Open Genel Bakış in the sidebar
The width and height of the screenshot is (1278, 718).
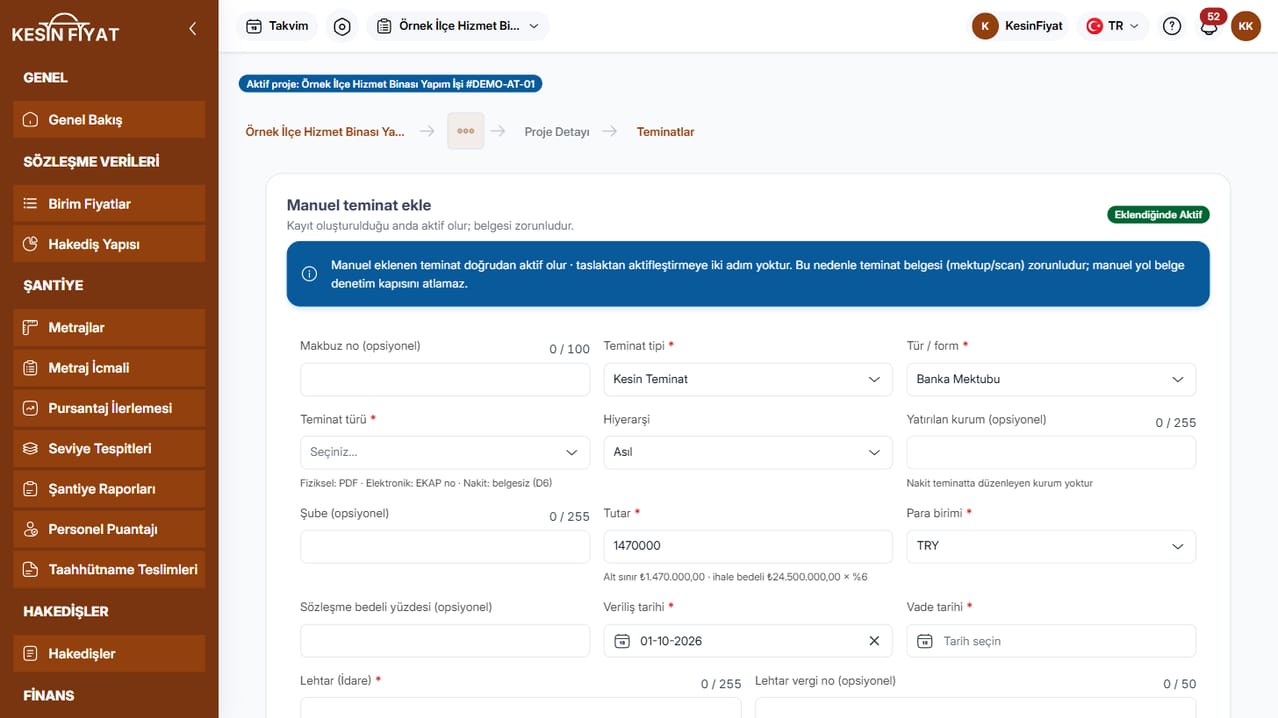109,120
